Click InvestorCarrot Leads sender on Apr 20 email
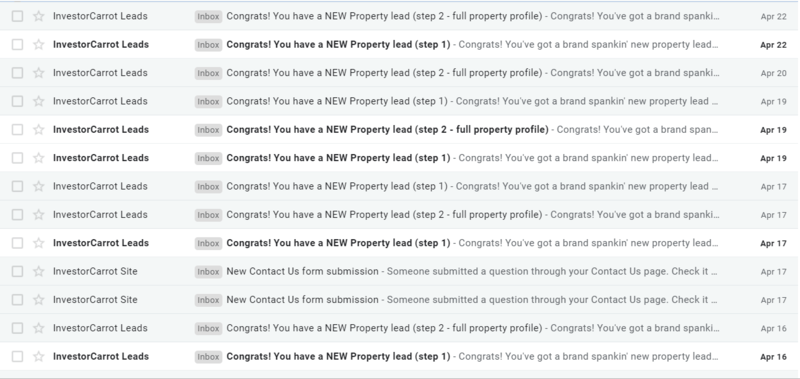800x379 pixels. tap(100, 73)
